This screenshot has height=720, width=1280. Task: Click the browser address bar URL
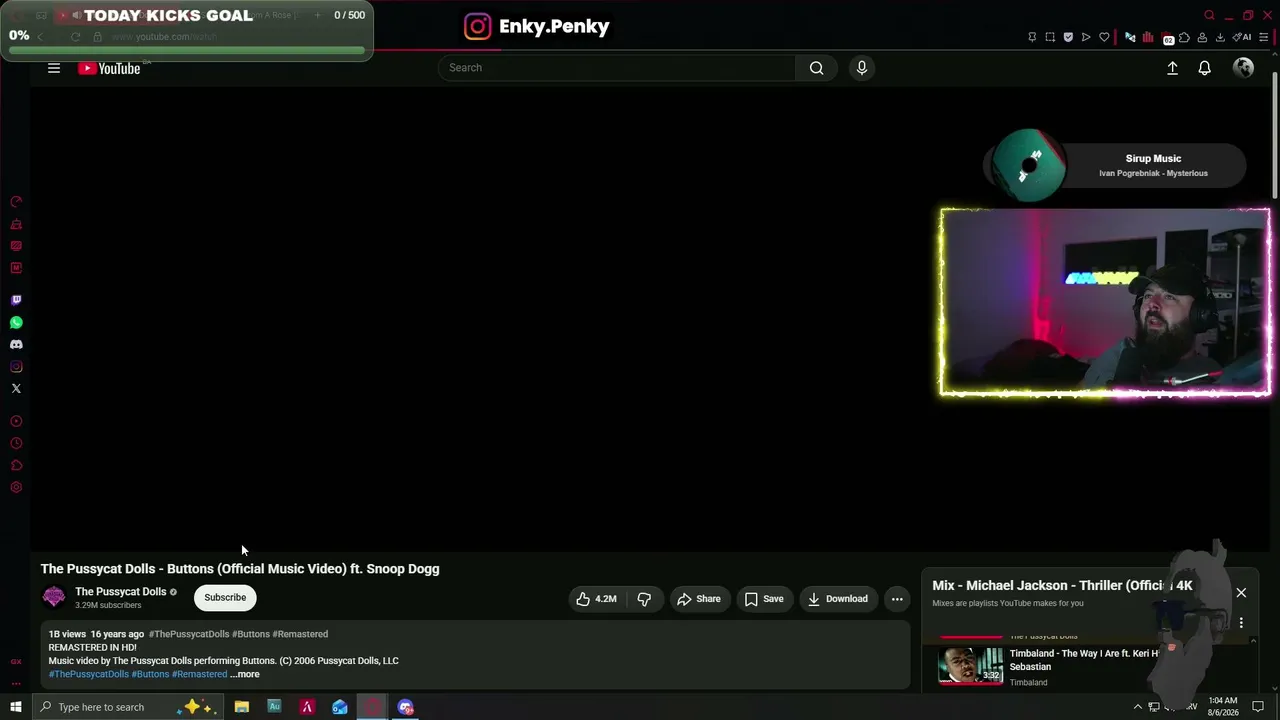coord(164,37)
